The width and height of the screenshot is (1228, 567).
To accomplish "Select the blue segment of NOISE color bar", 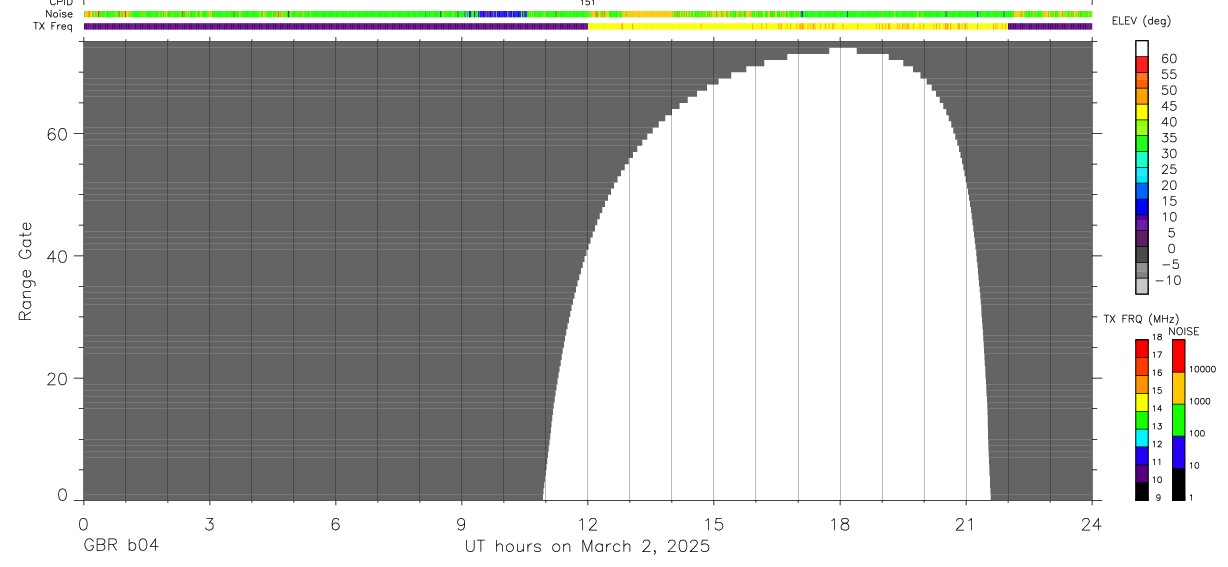I will (x=1178, y=452).
